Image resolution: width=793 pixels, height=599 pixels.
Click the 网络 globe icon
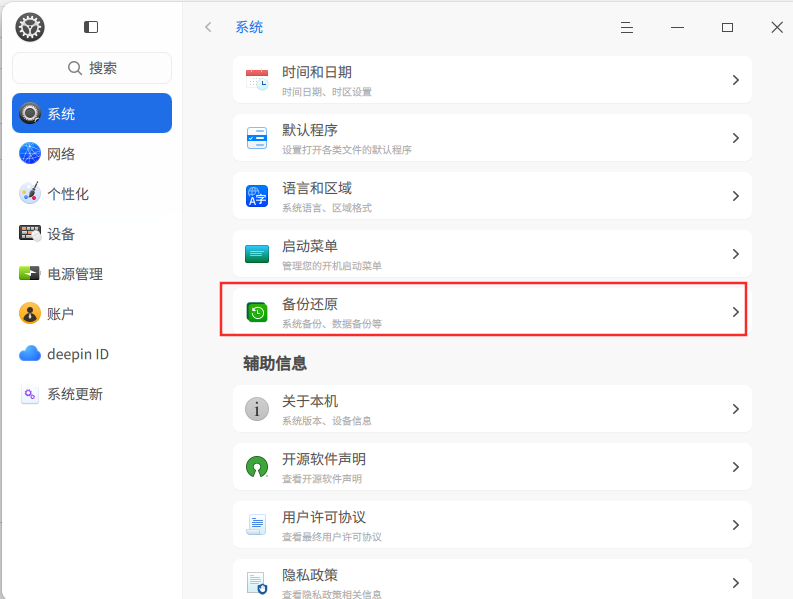pyautogui.click(x=30, y=153)
